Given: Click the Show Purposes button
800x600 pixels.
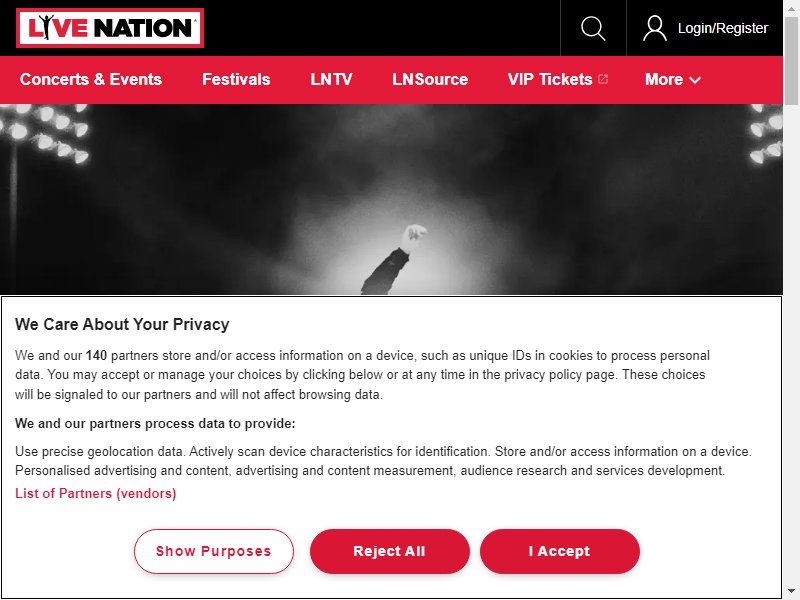Looking at the screenshot, I should [214, 551].
